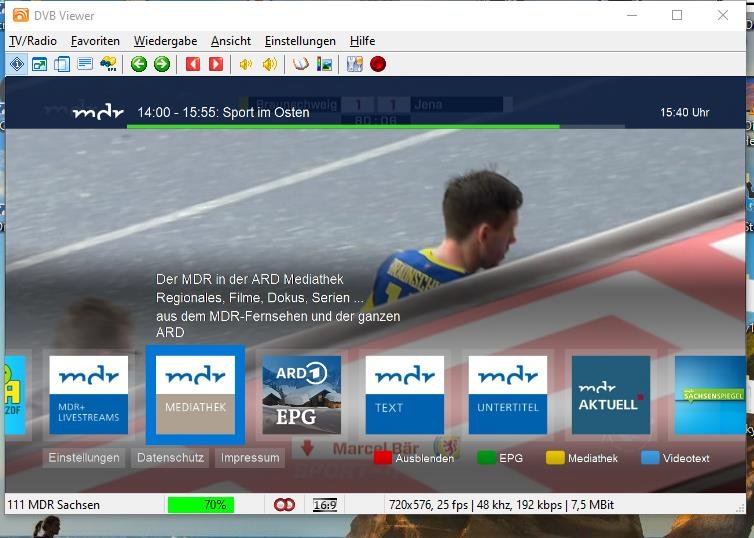Click the blue Videotext color button

[x=676, y=458]
